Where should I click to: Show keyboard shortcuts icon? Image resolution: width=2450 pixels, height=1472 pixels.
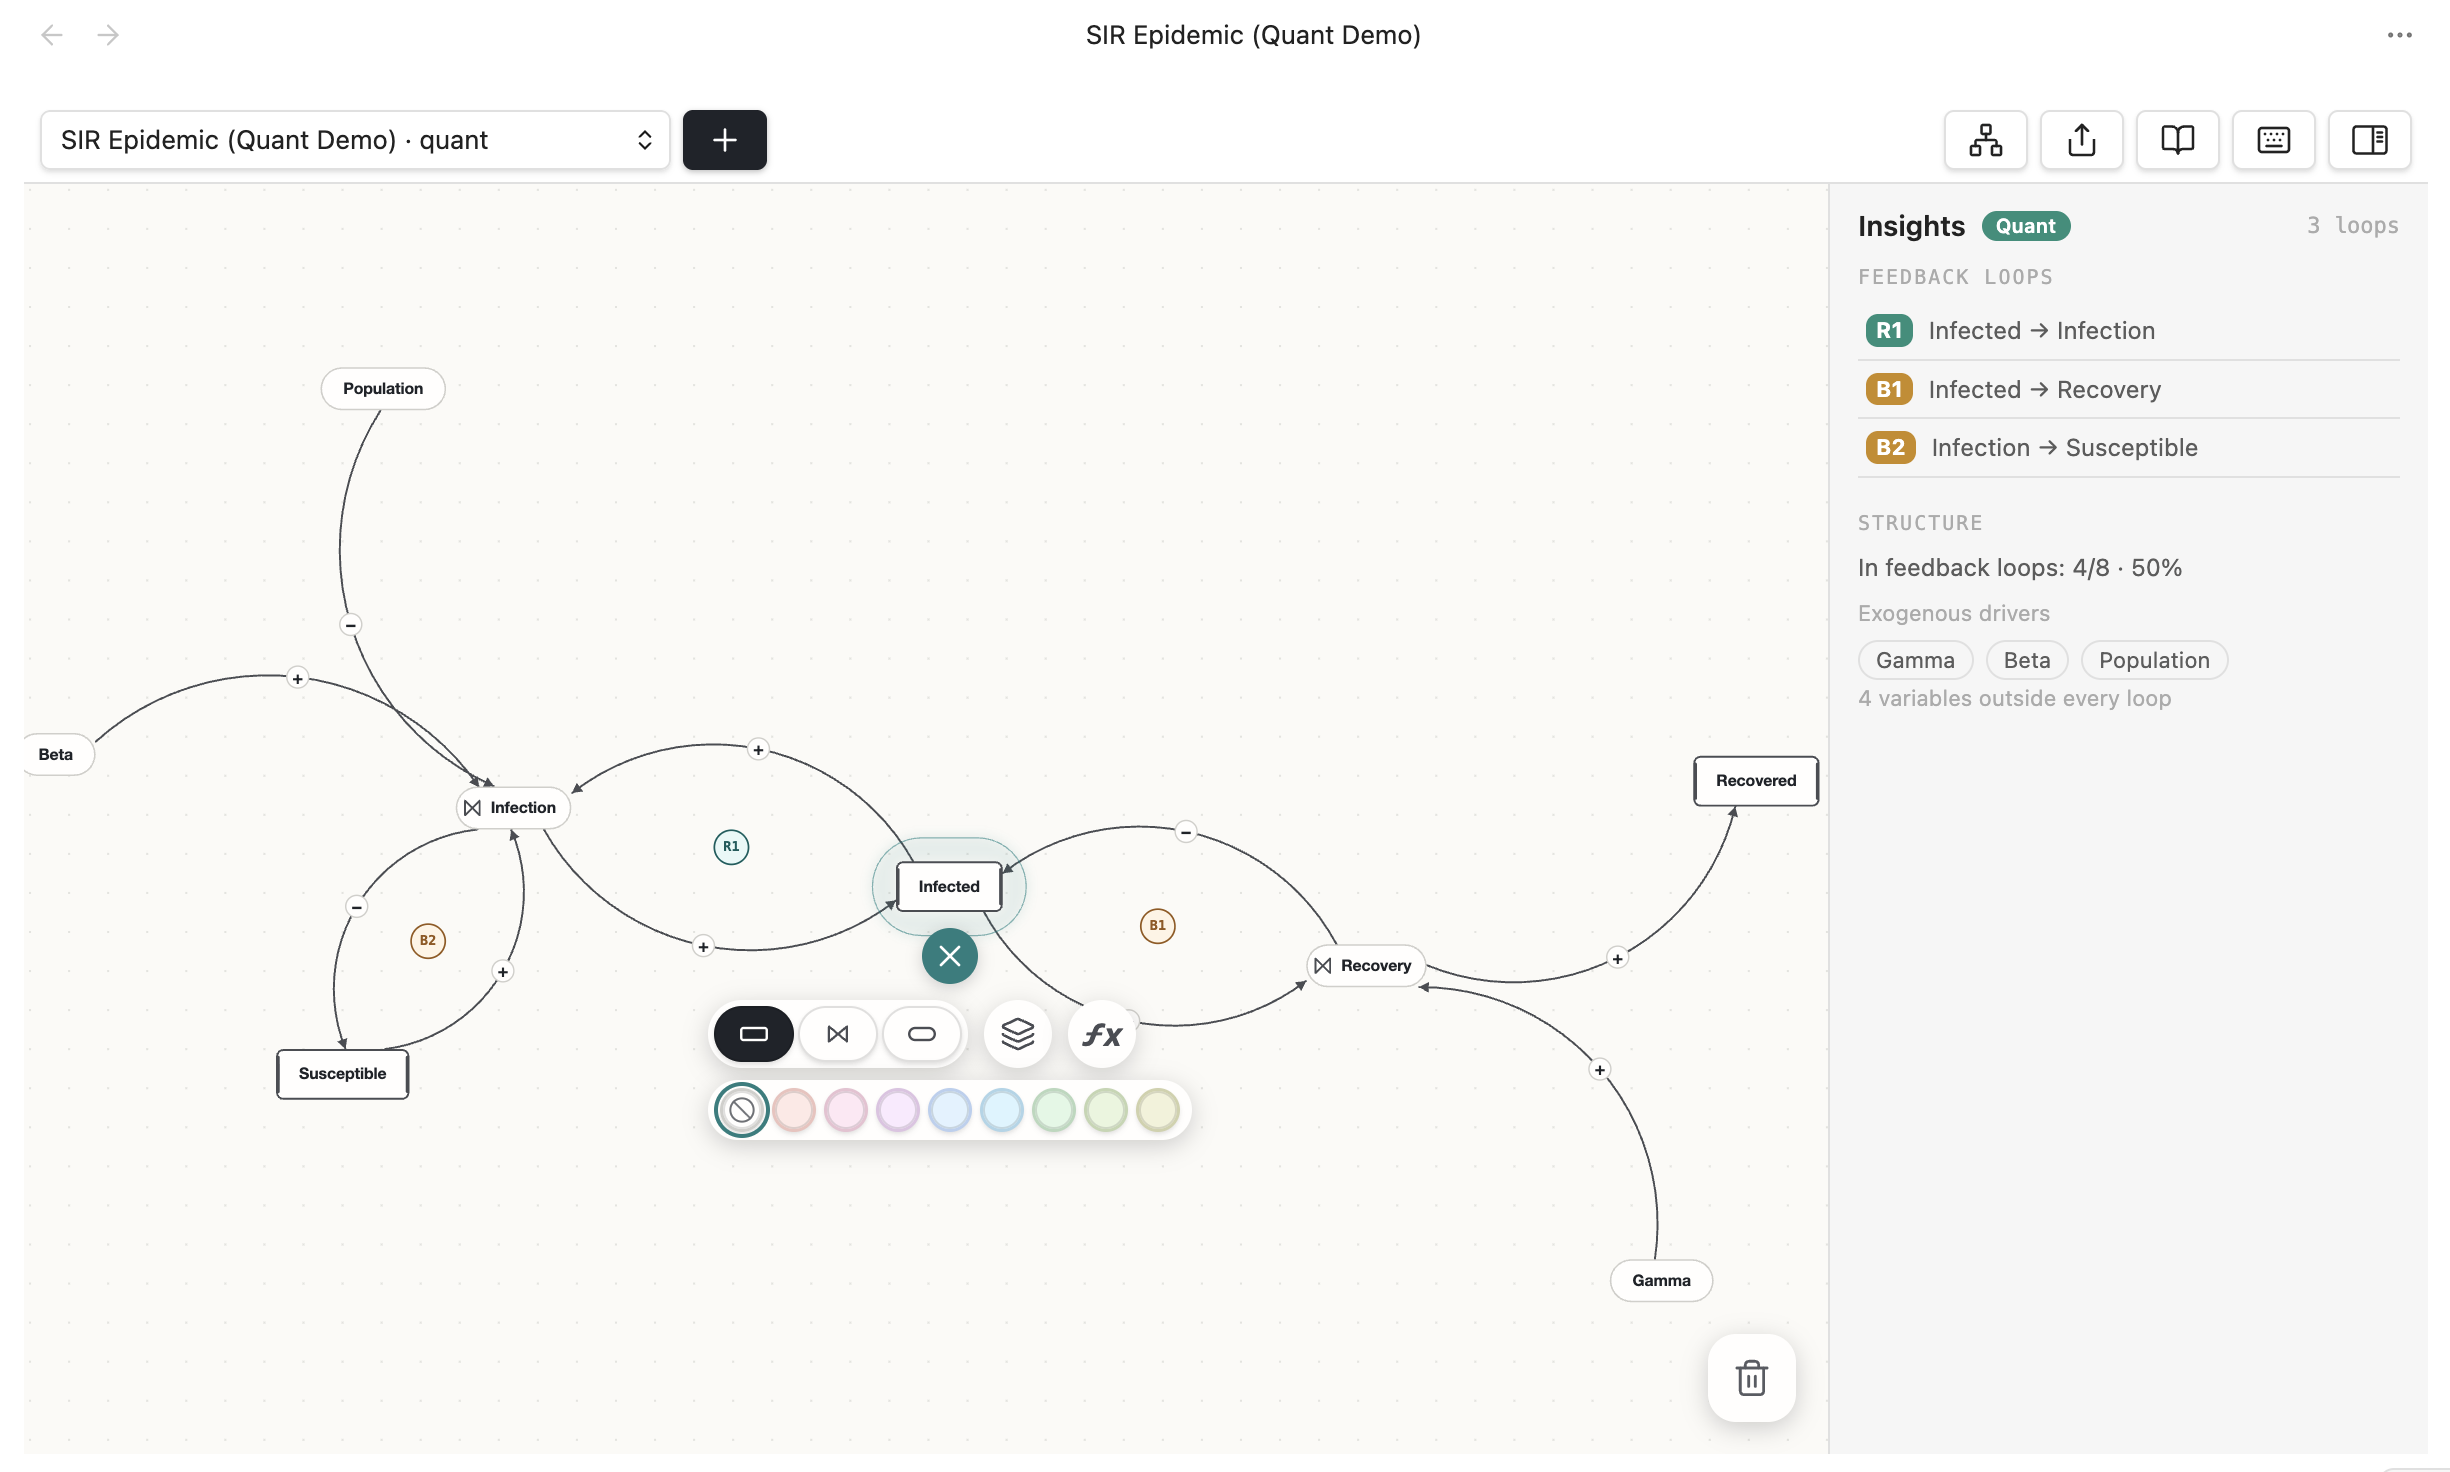coord(2273,140)
